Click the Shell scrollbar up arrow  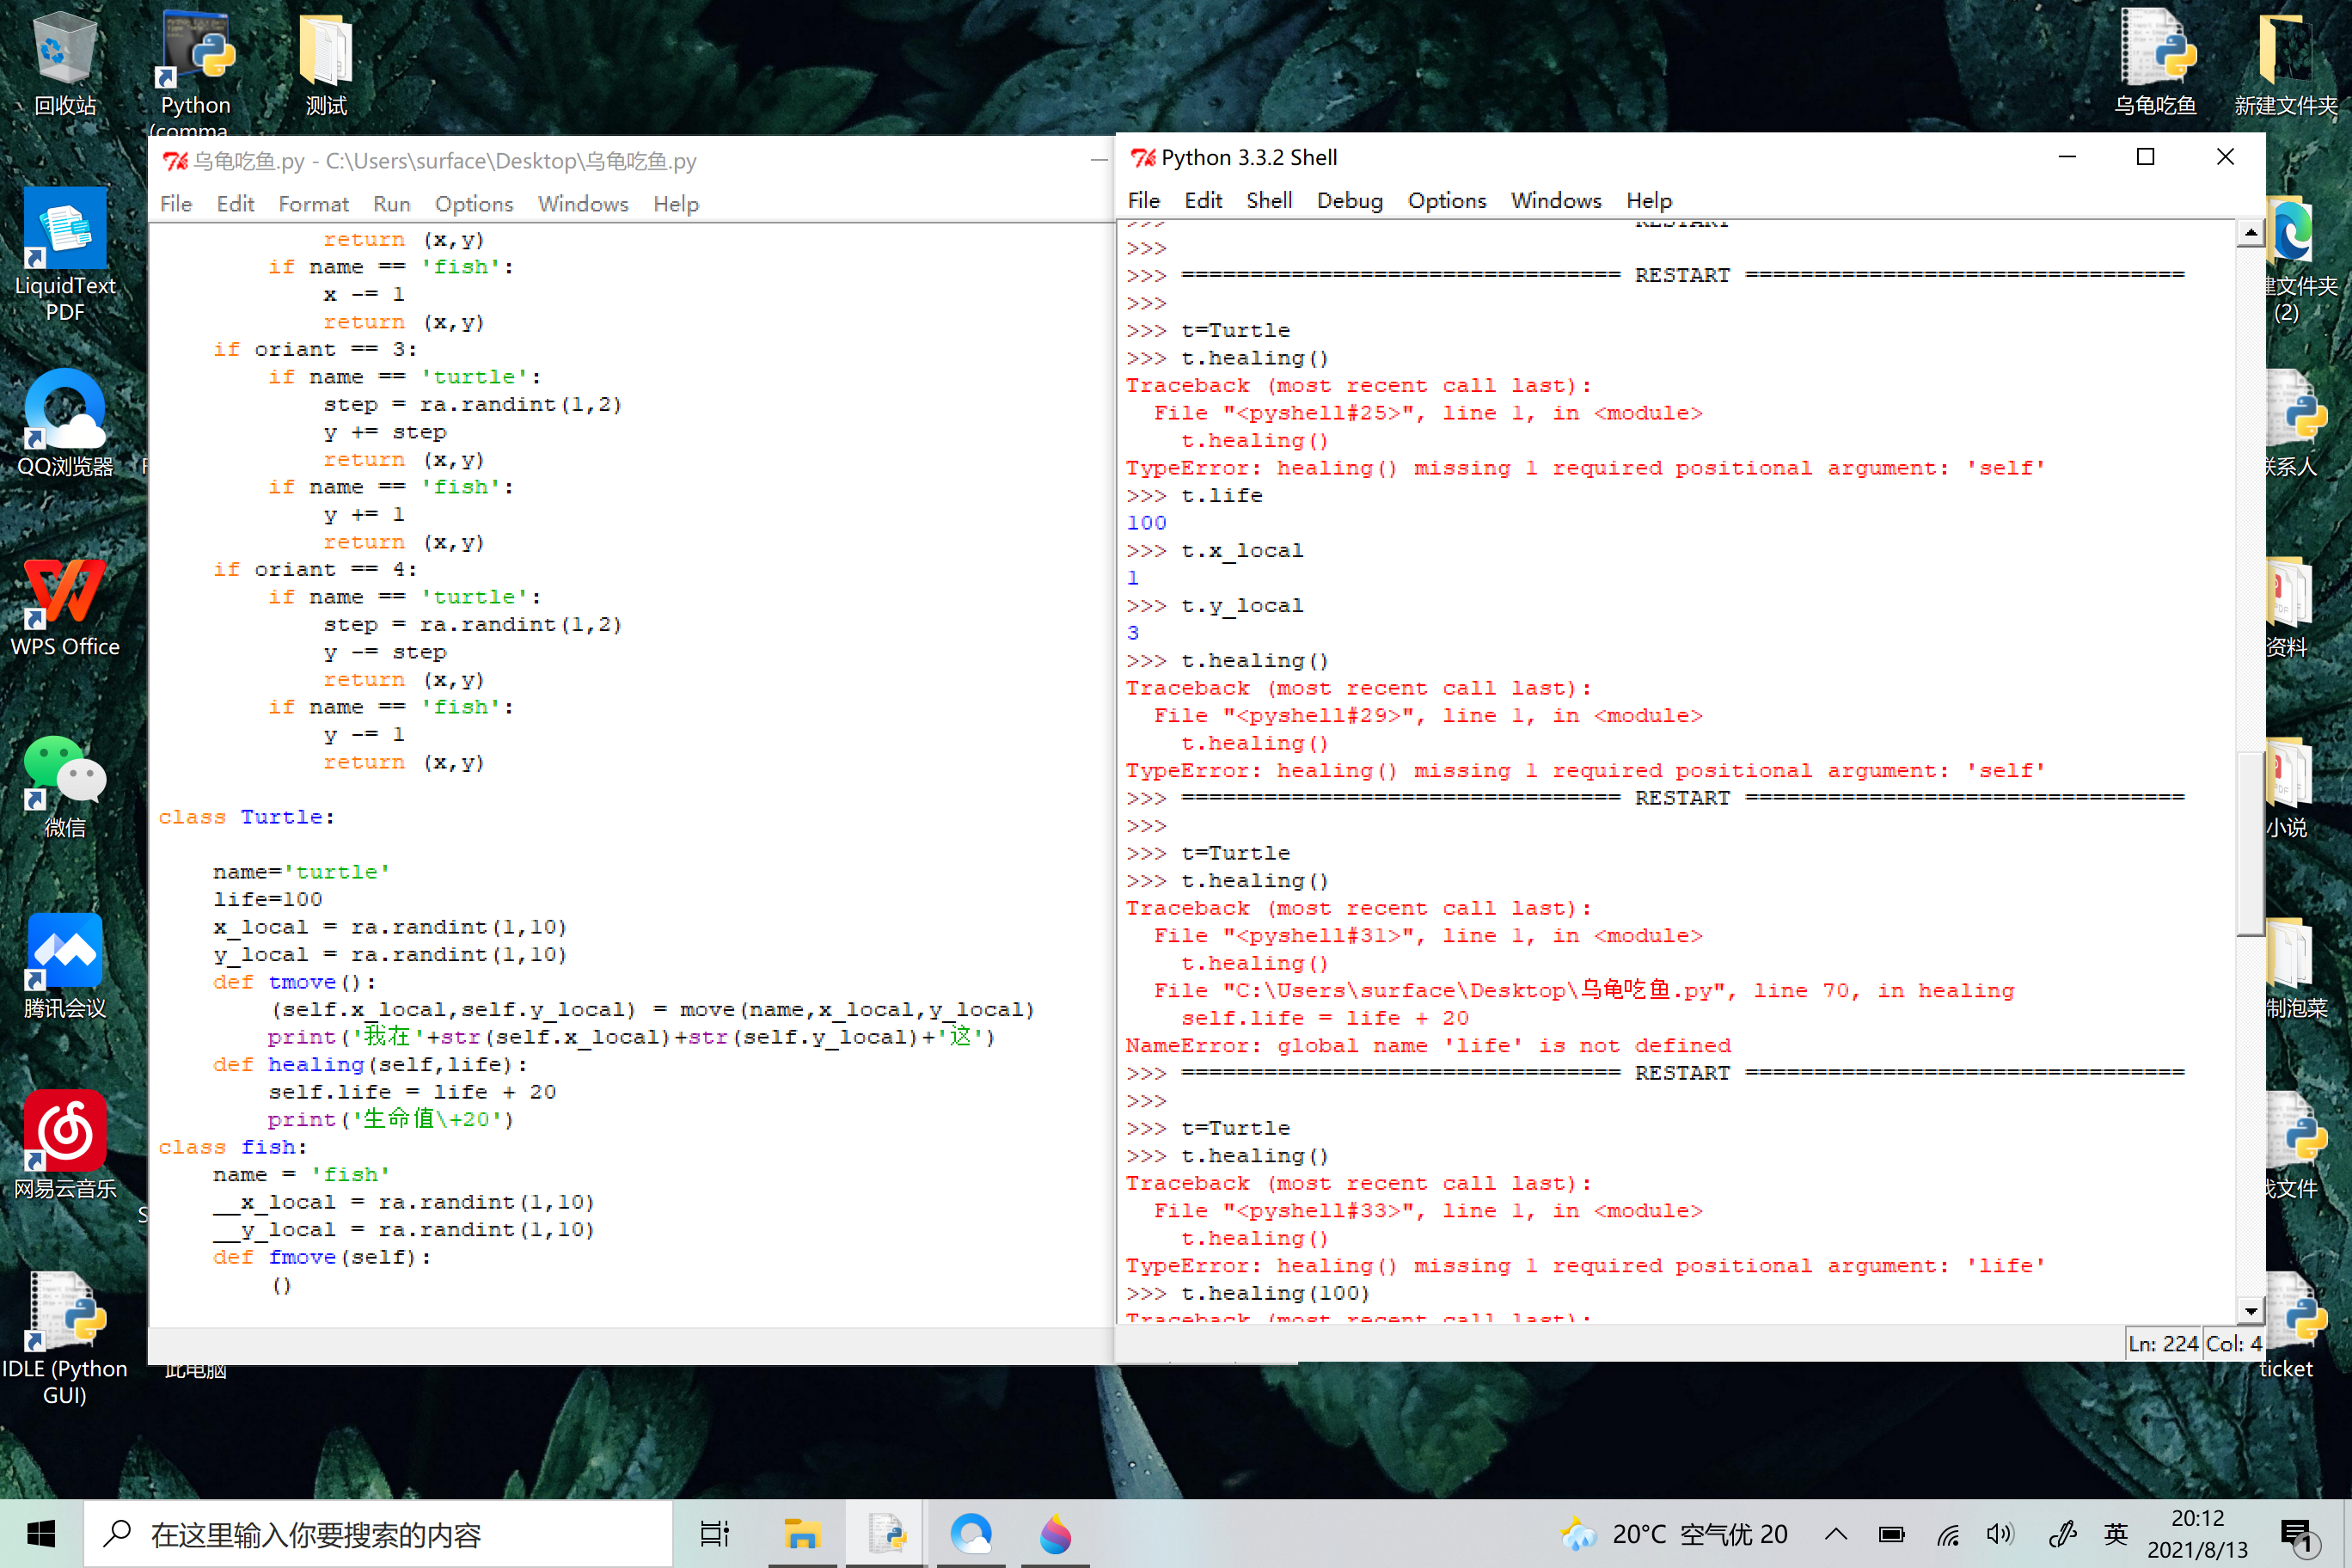[2250, 233]
